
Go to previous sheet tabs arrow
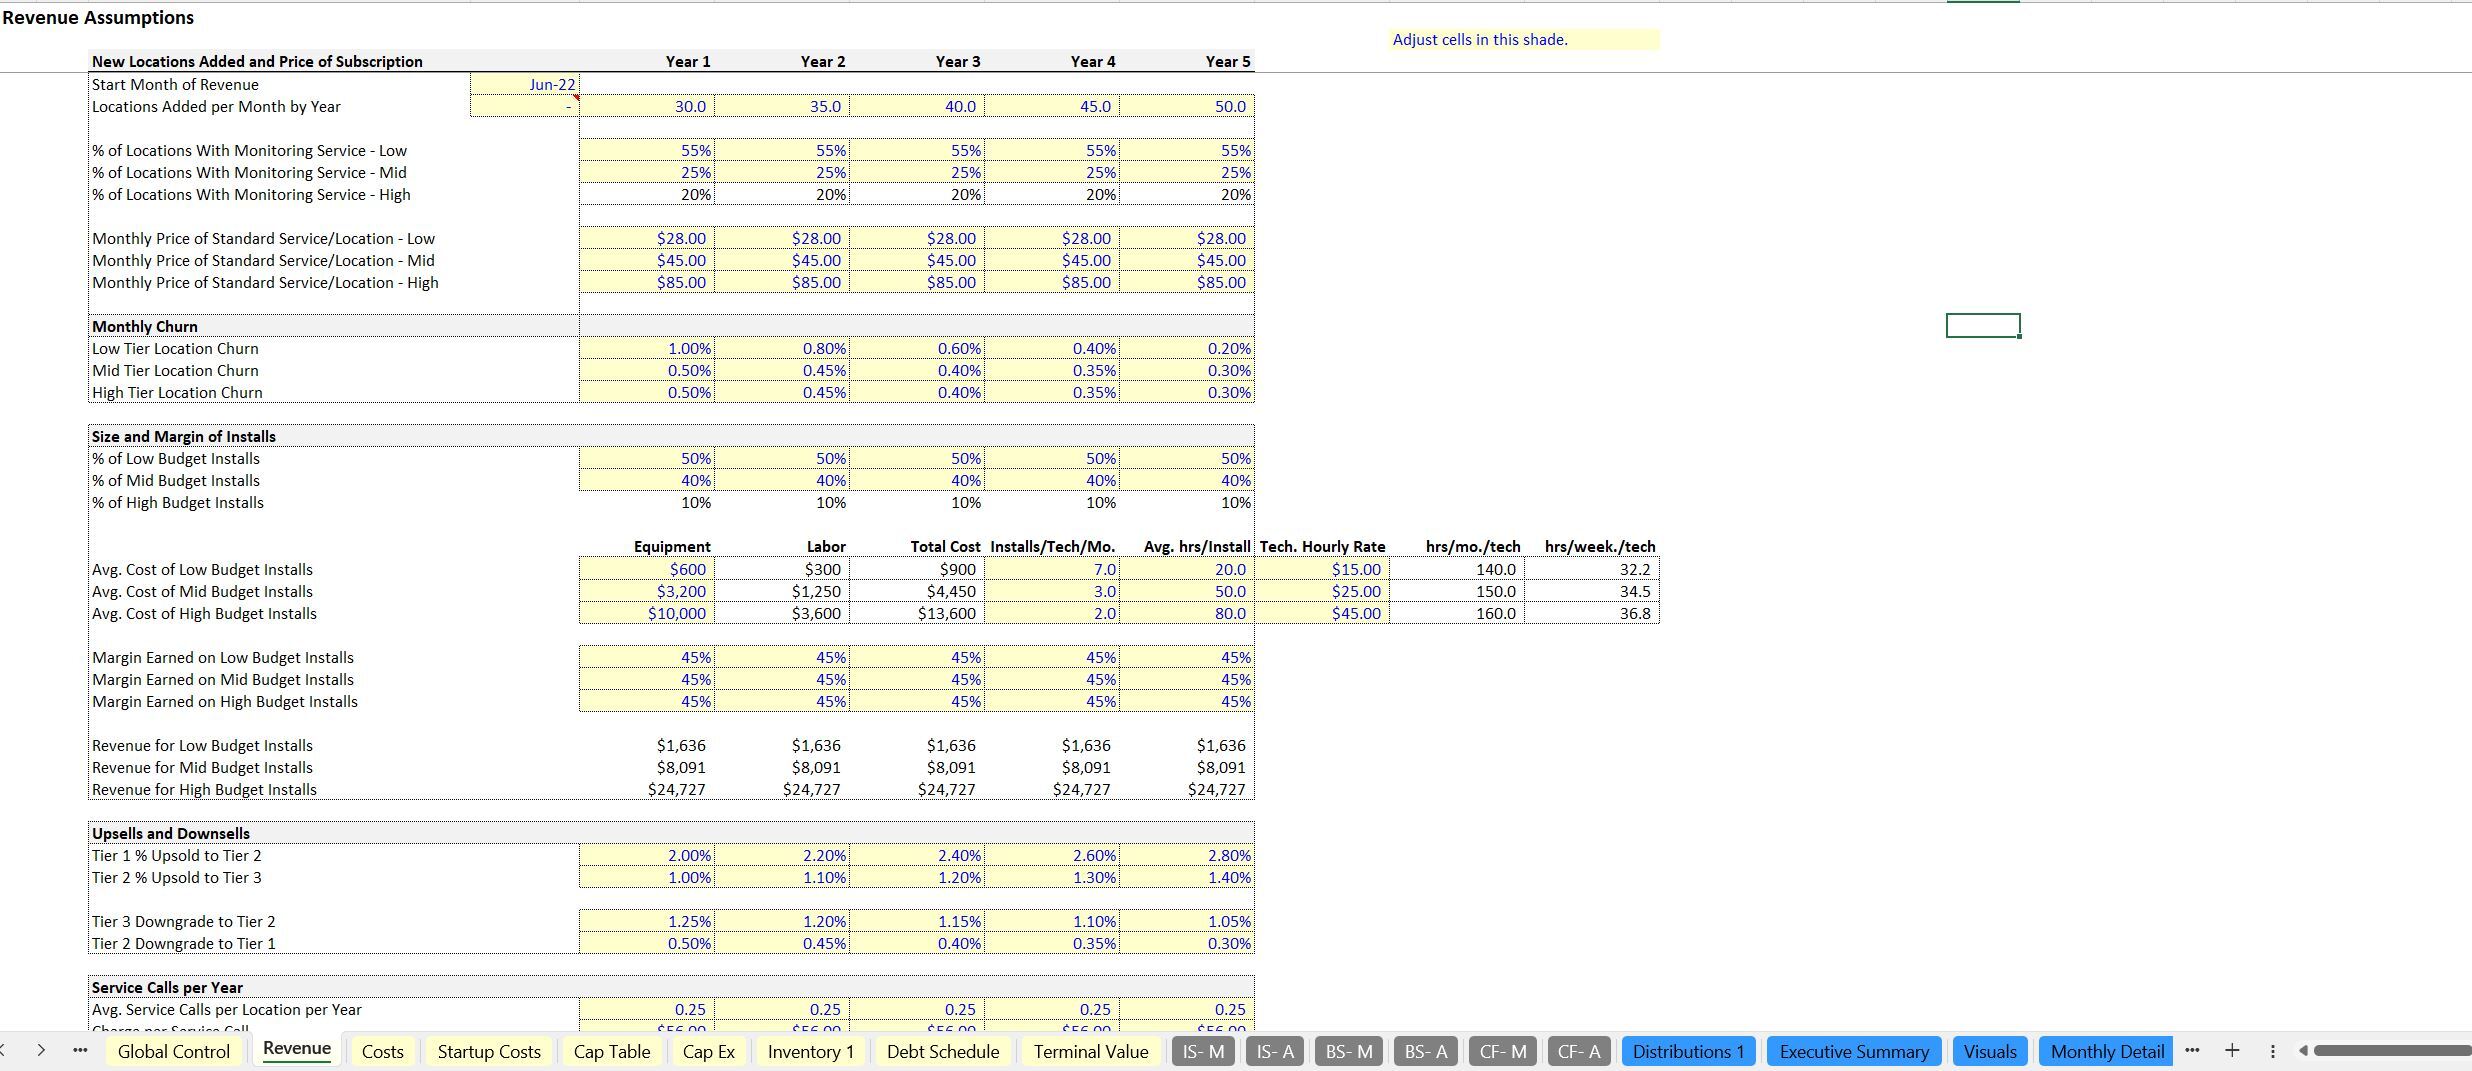[3, 1050]
